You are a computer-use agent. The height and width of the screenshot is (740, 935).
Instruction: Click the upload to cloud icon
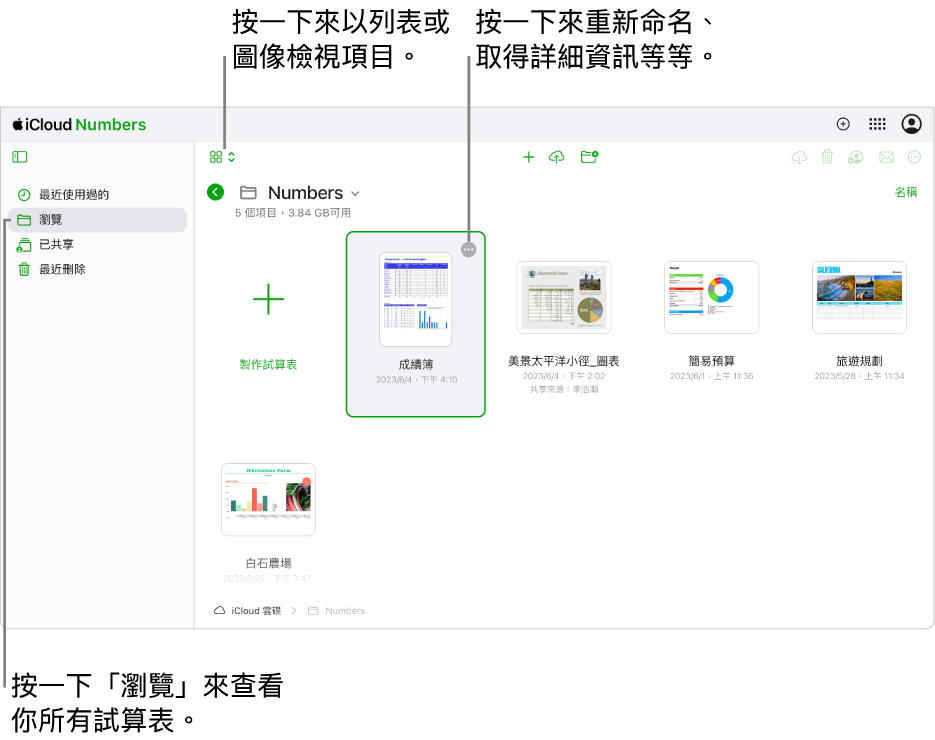click(556, 157)
